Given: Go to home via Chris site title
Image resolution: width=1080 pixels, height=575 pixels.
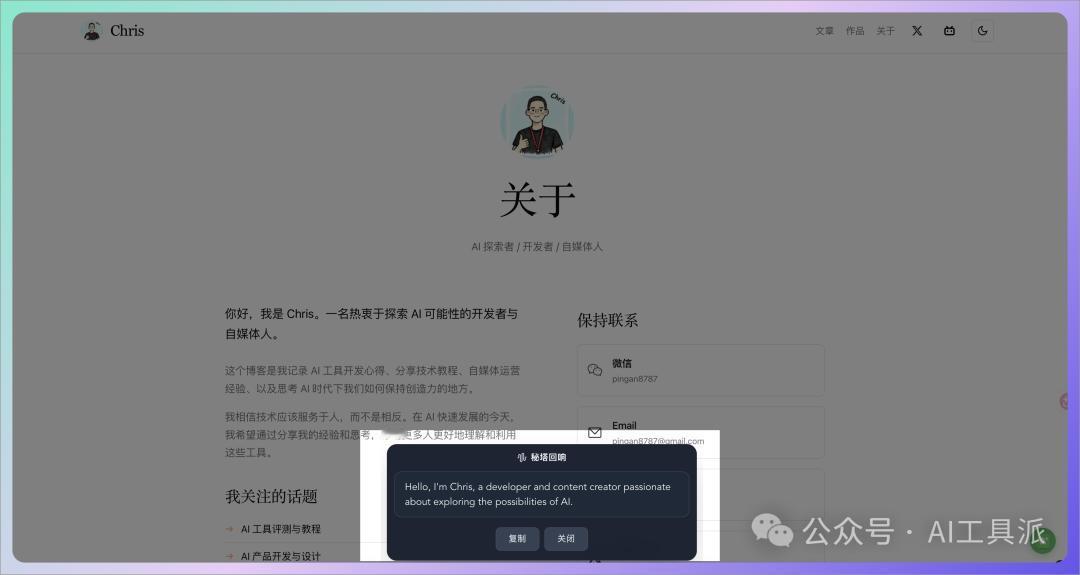Looking at the screenshot, I should (127, 30).
